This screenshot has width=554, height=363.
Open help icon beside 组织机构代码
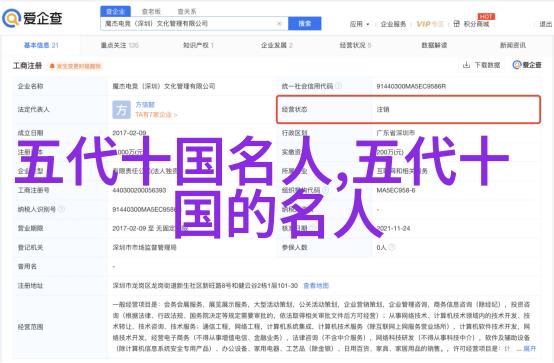325,190
